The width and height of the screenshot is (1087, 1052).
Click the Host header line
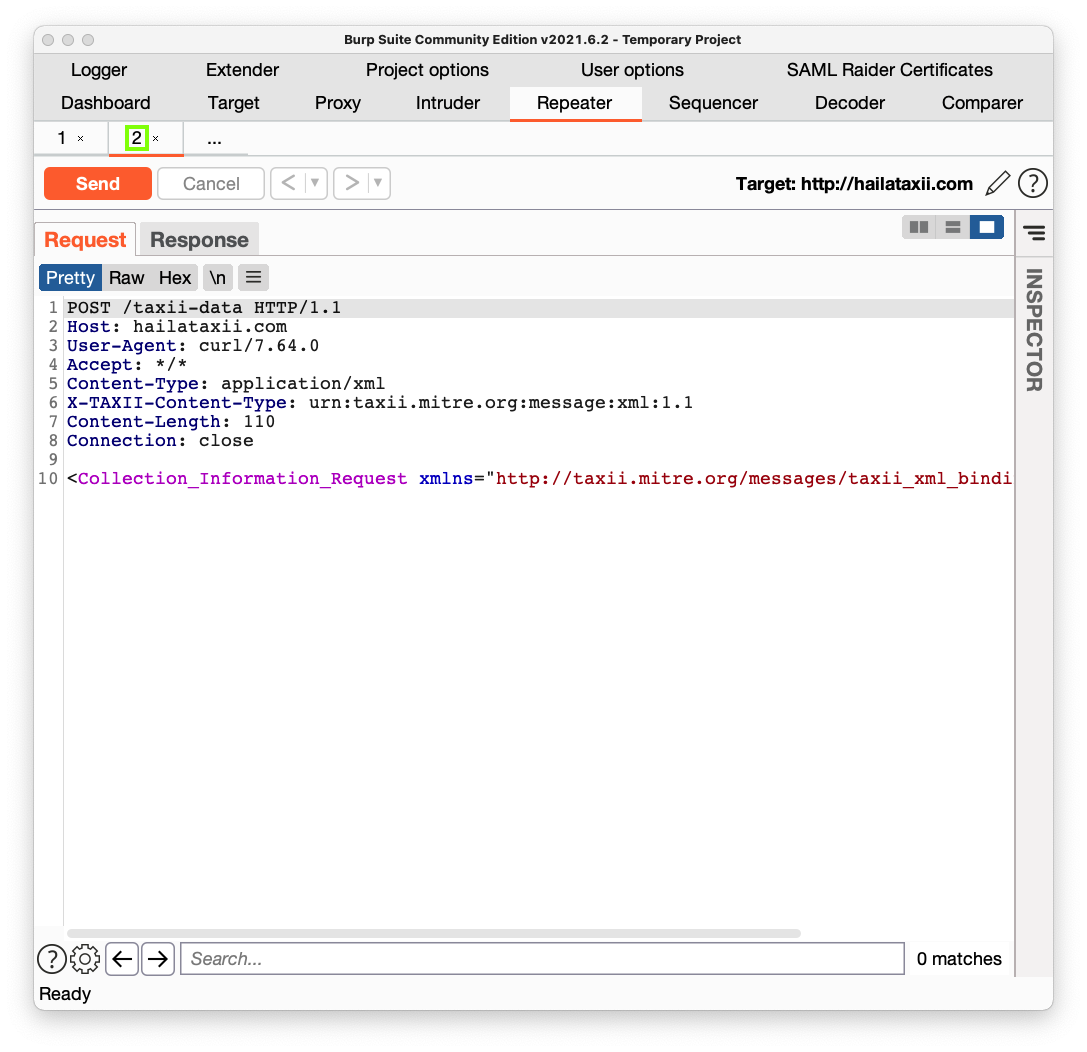click(177, 327)
